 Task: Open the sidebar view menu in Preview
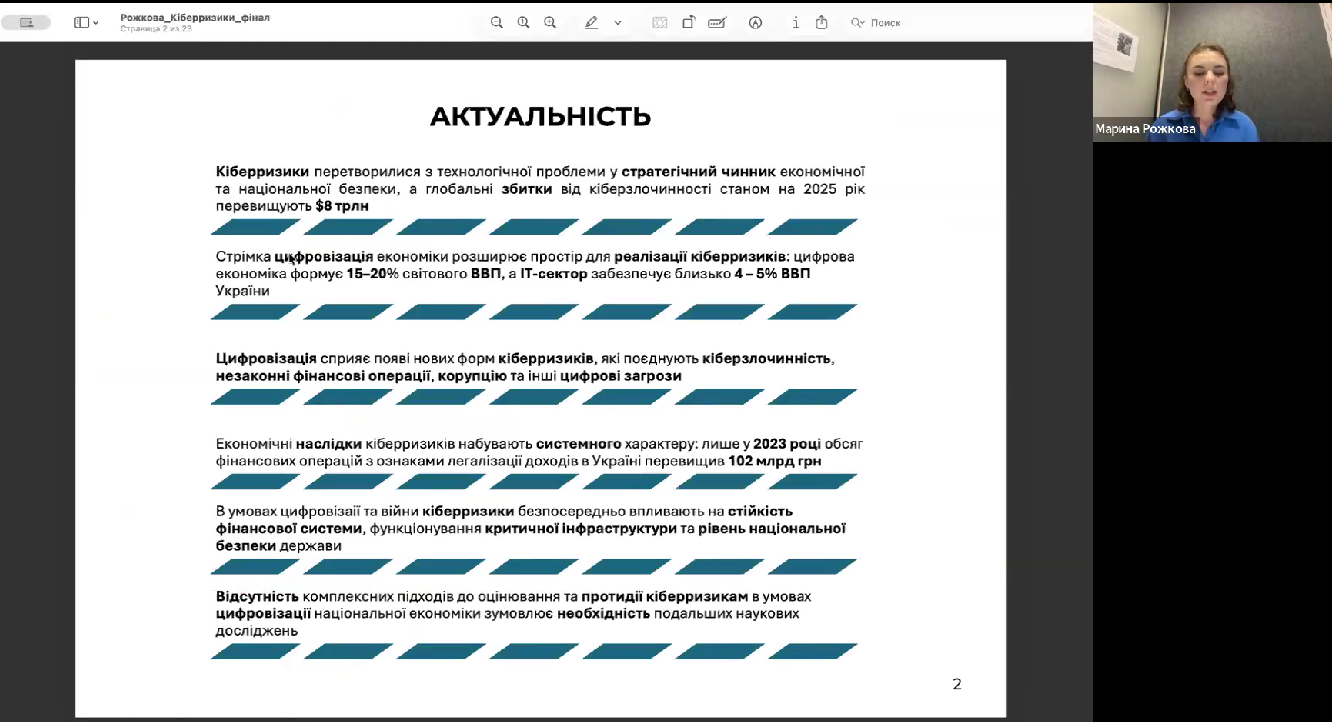[86, 22]
